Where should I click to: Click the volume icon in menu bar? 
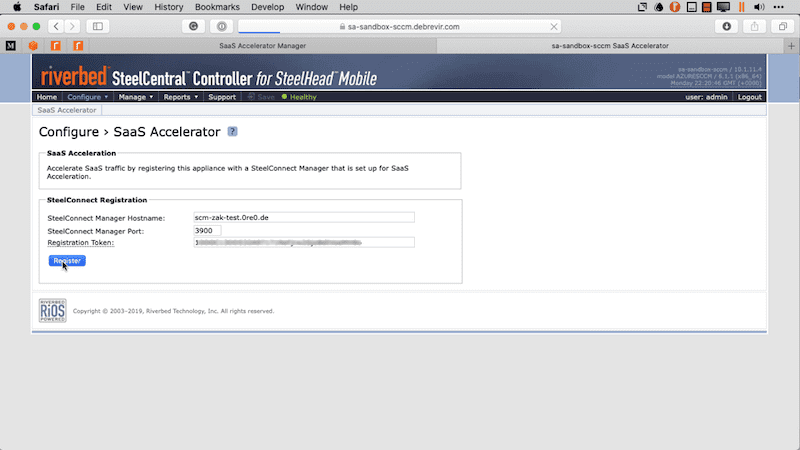click(x=759, y=7)
